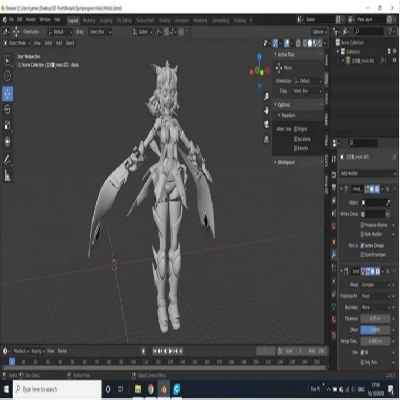Select the Scale tool
The image size is (400, 400).
pos(7,125)
